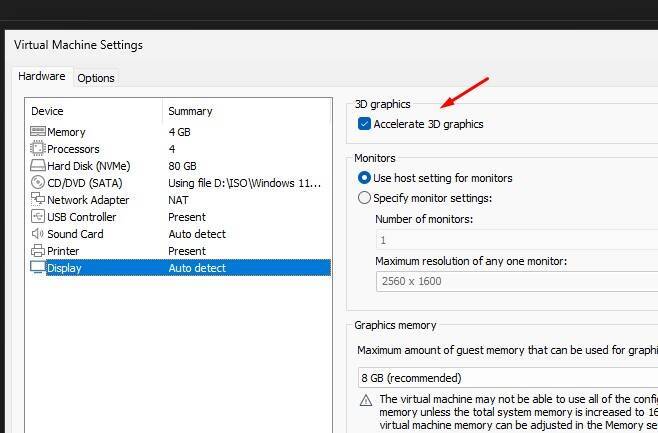Switch to the Hardware tab

(x=42, y=76)
